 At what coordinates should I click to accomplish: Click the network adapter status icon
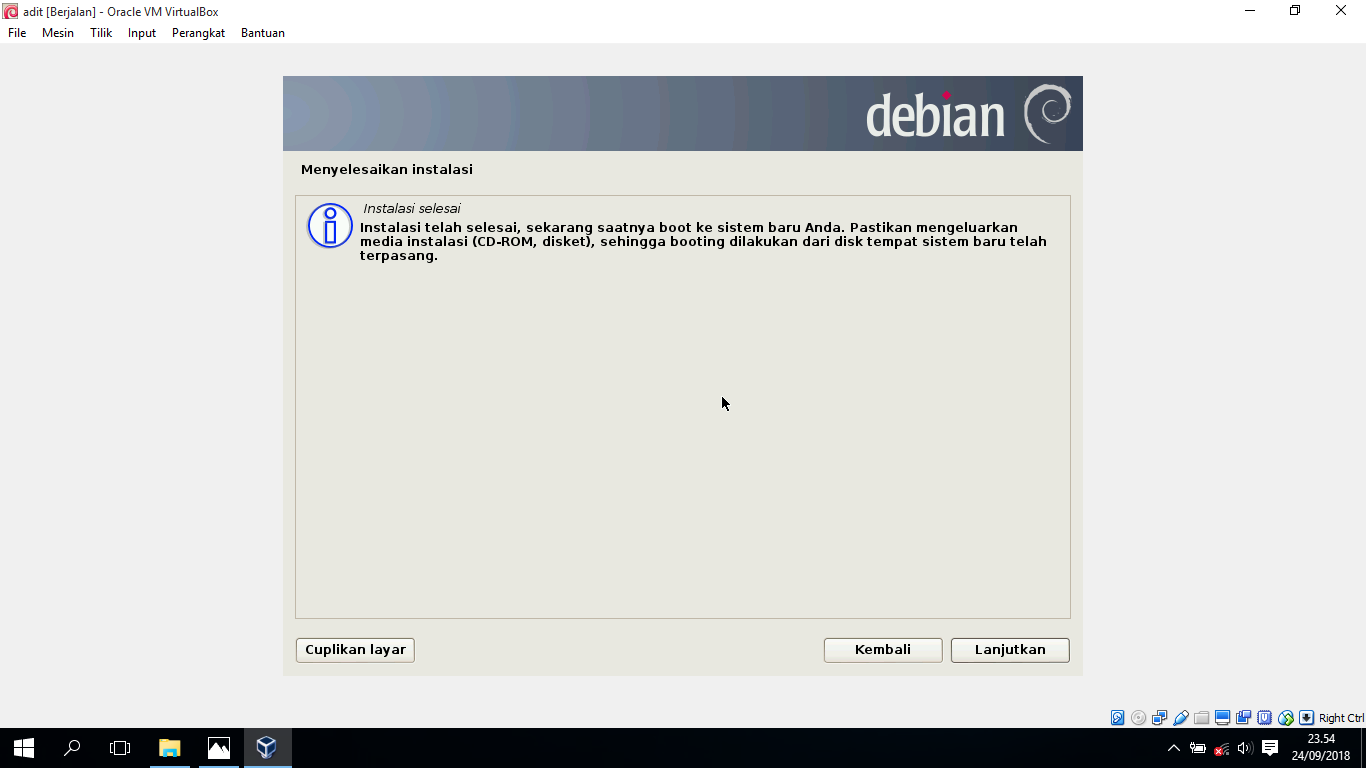(1159, 717)
